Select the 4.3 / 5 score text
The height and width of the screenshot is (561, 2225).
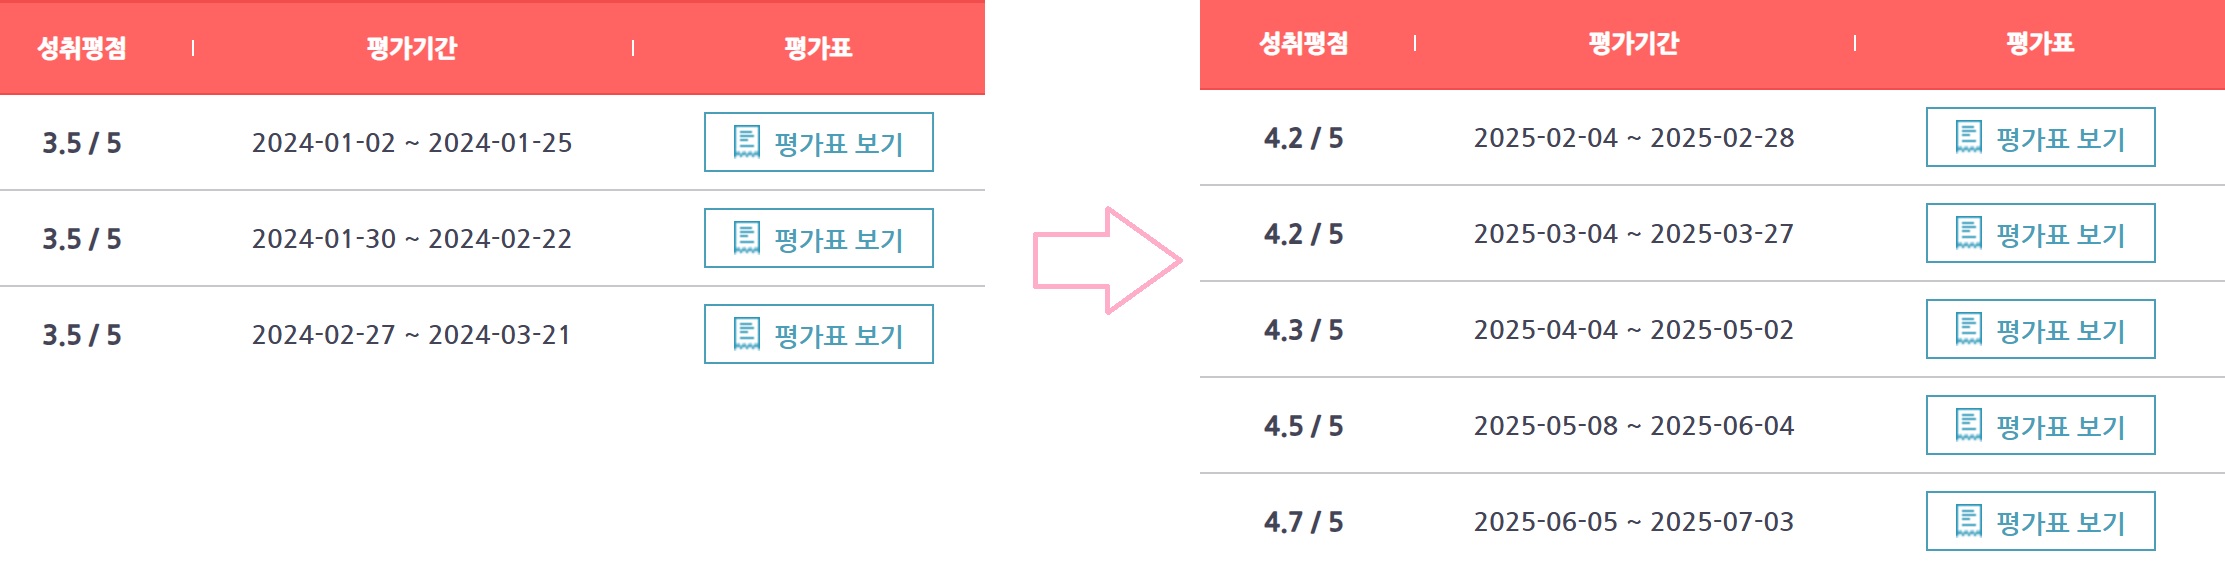coord(1304,330)
